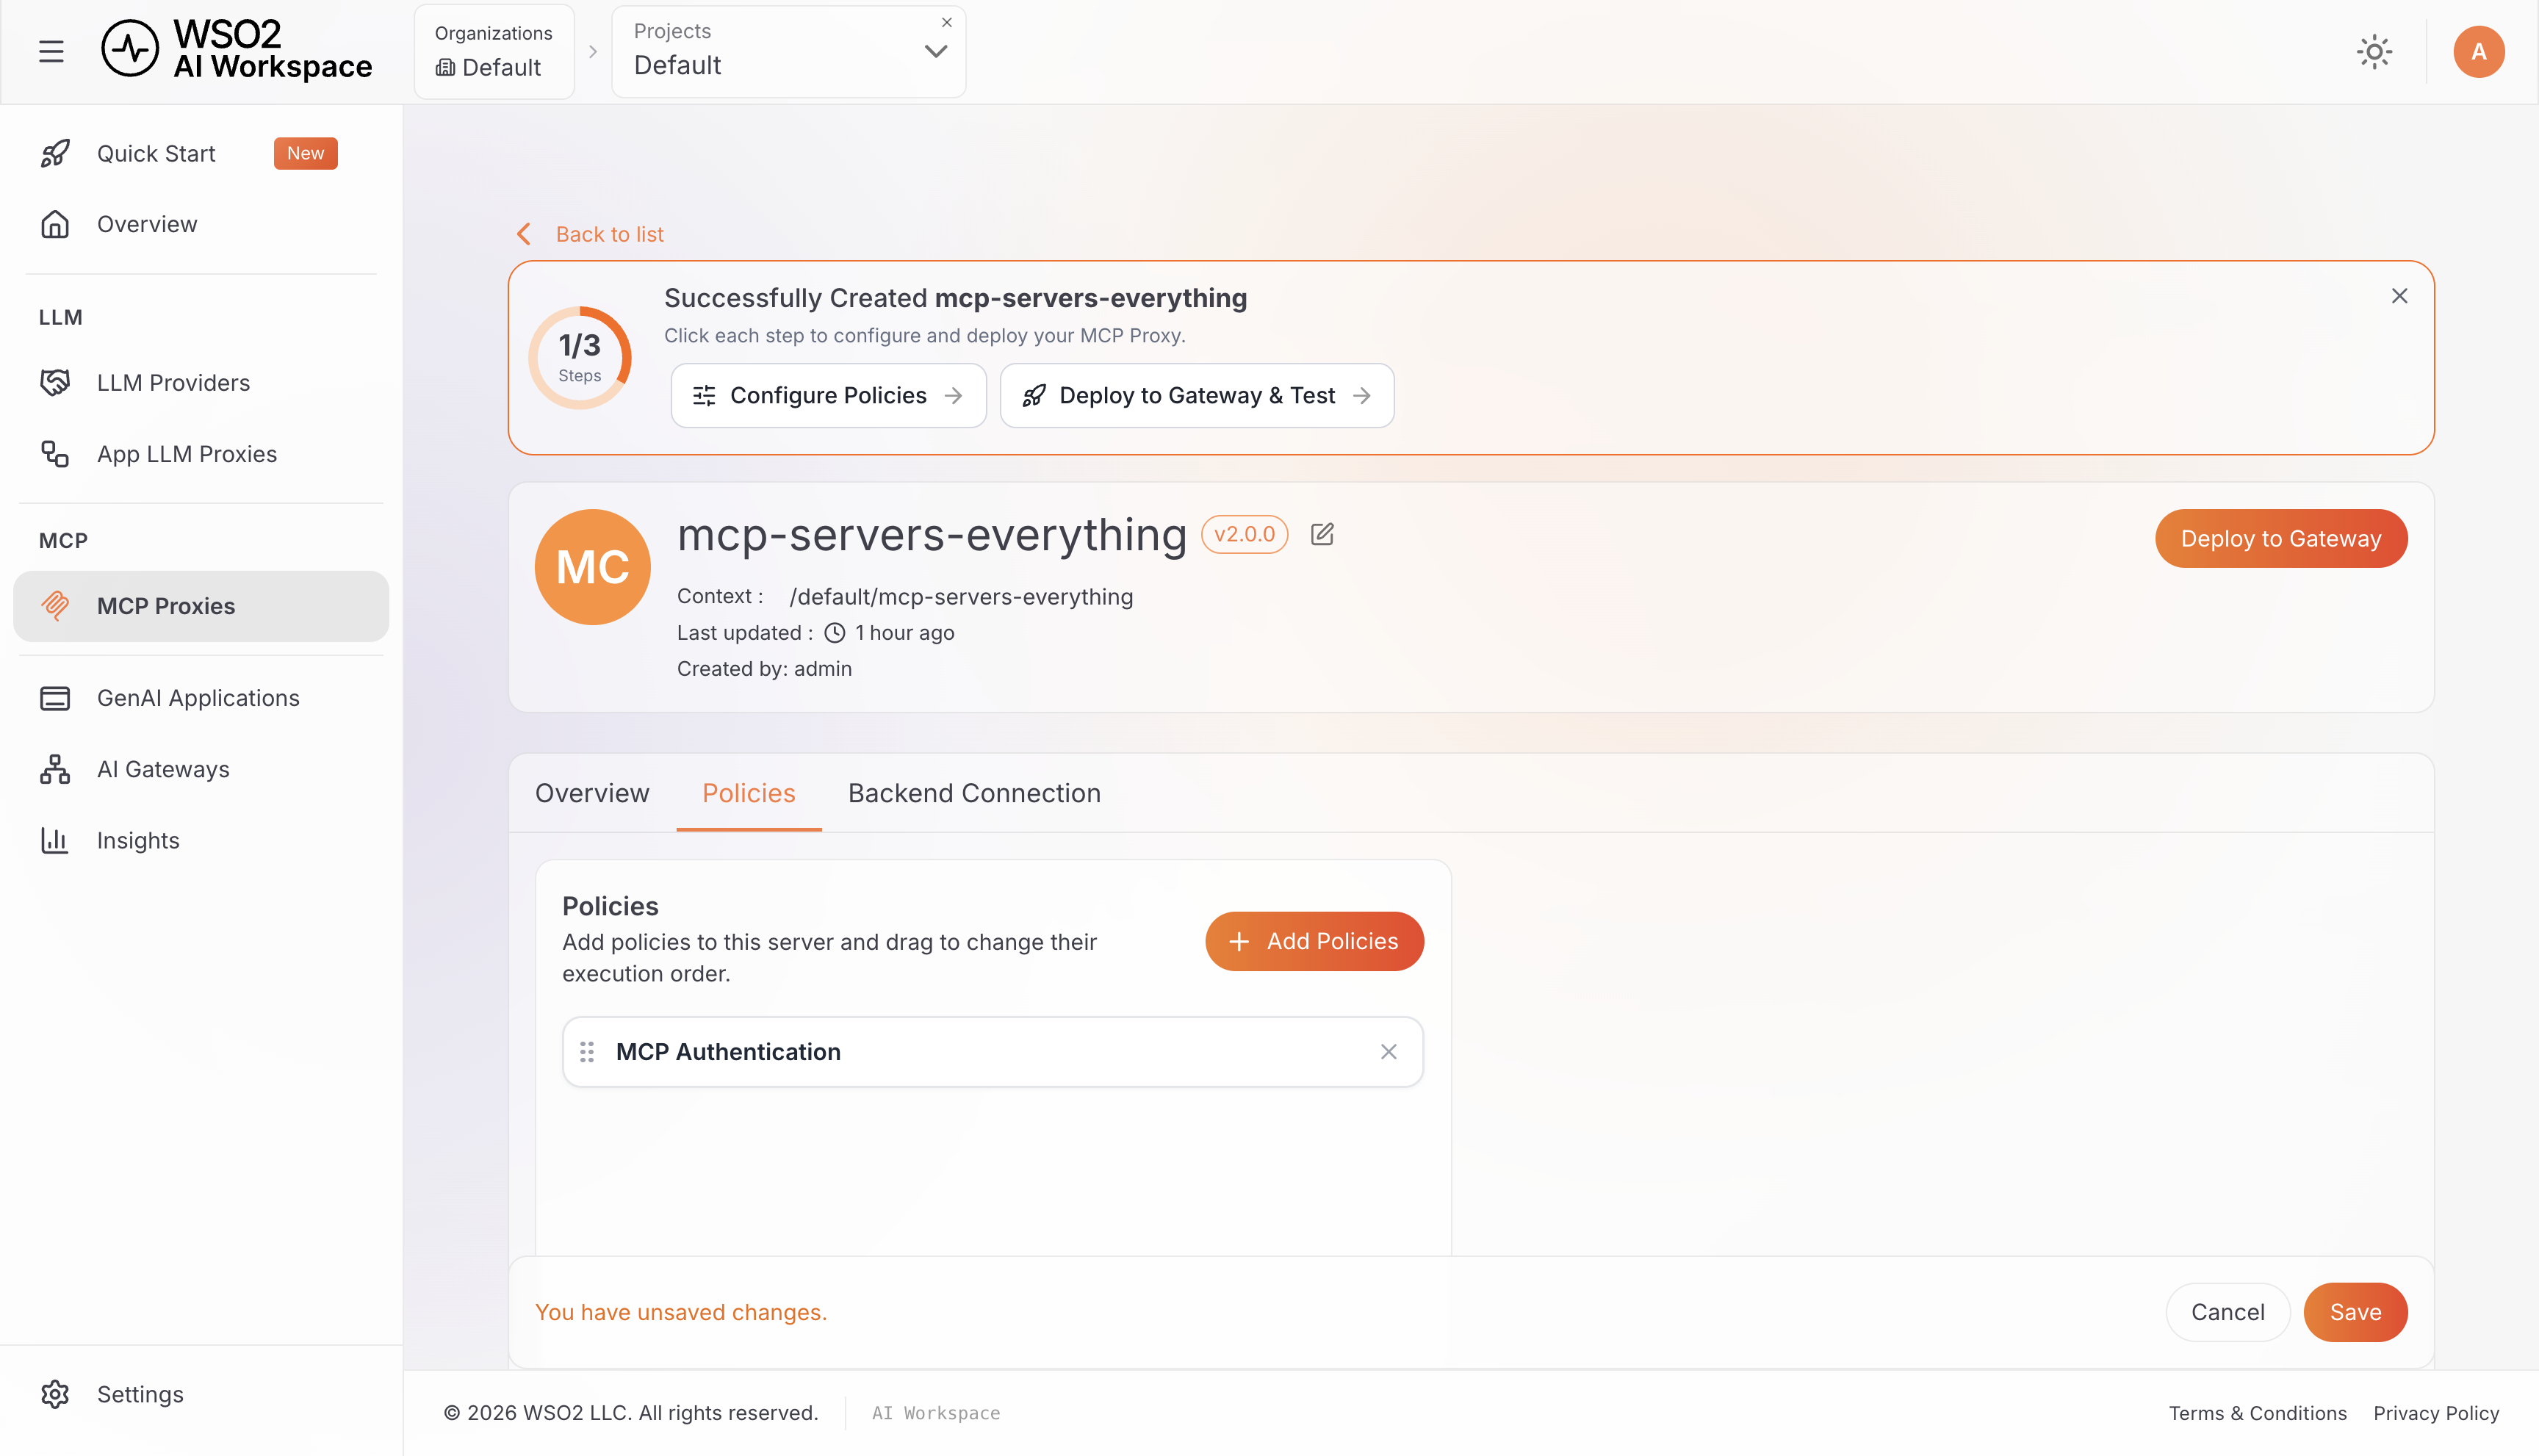2539x1456 pixels.
Task: Open the Organizations Default selector
Action: point(494,51)
